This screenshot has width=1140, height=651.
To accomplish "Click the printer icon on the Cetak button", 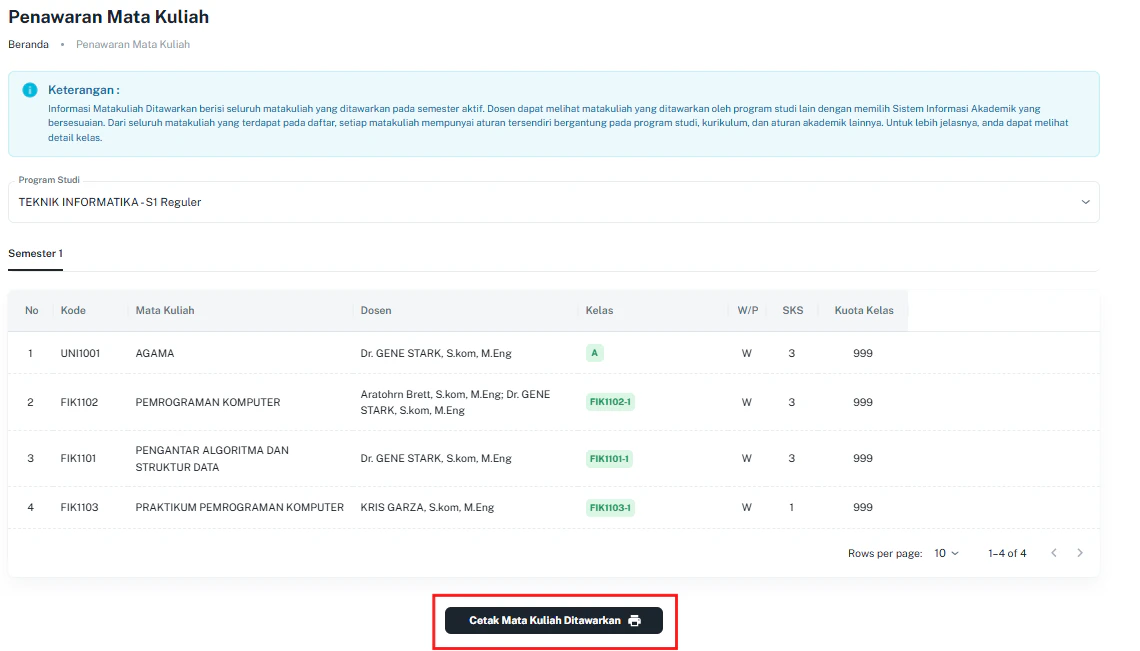I will 635,620.
